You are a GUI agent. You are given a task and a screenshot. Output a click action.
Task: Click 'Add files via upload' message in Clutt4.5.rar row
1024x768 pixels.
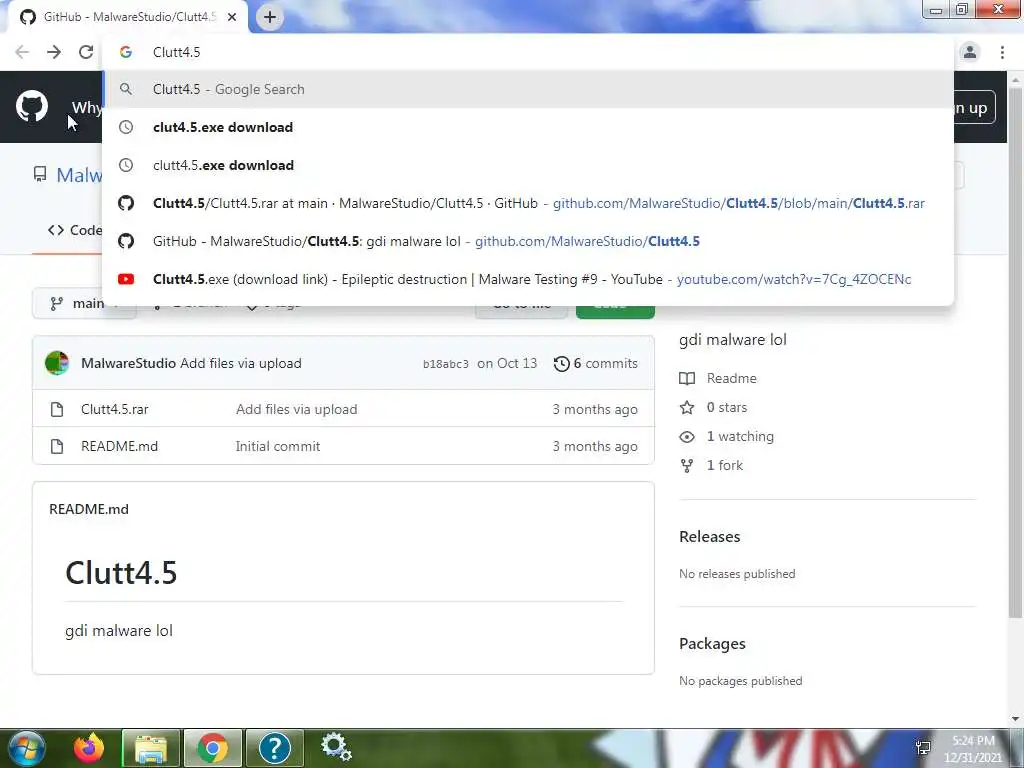pyautogui.click(x=296, y=409)
